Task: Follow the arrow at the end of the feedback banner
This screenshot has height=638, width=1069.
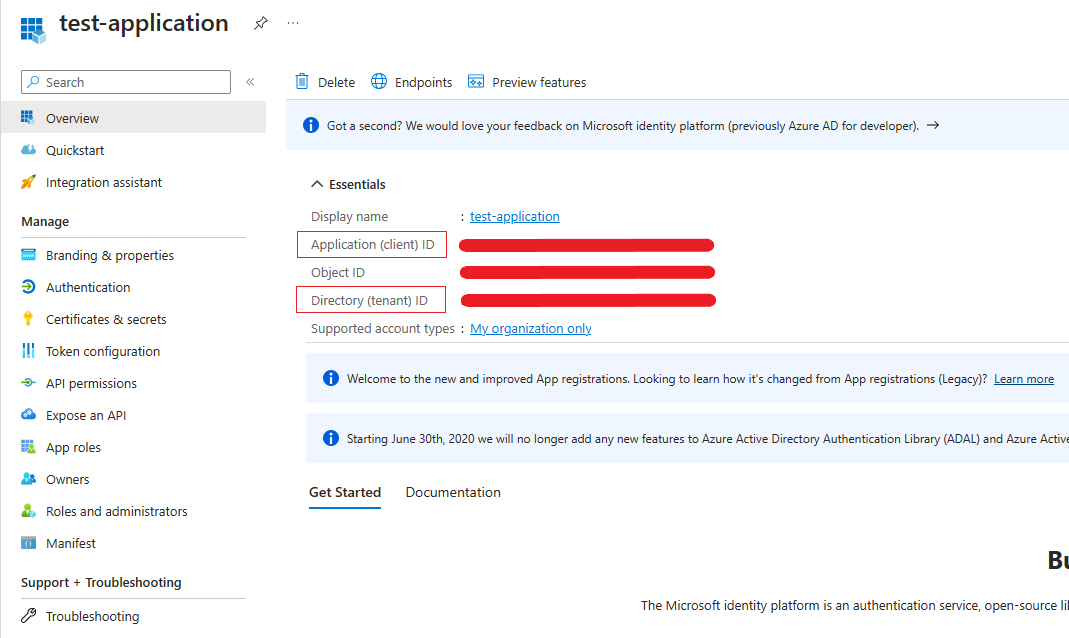Action: pyautogui.click(x=933, y=125)
